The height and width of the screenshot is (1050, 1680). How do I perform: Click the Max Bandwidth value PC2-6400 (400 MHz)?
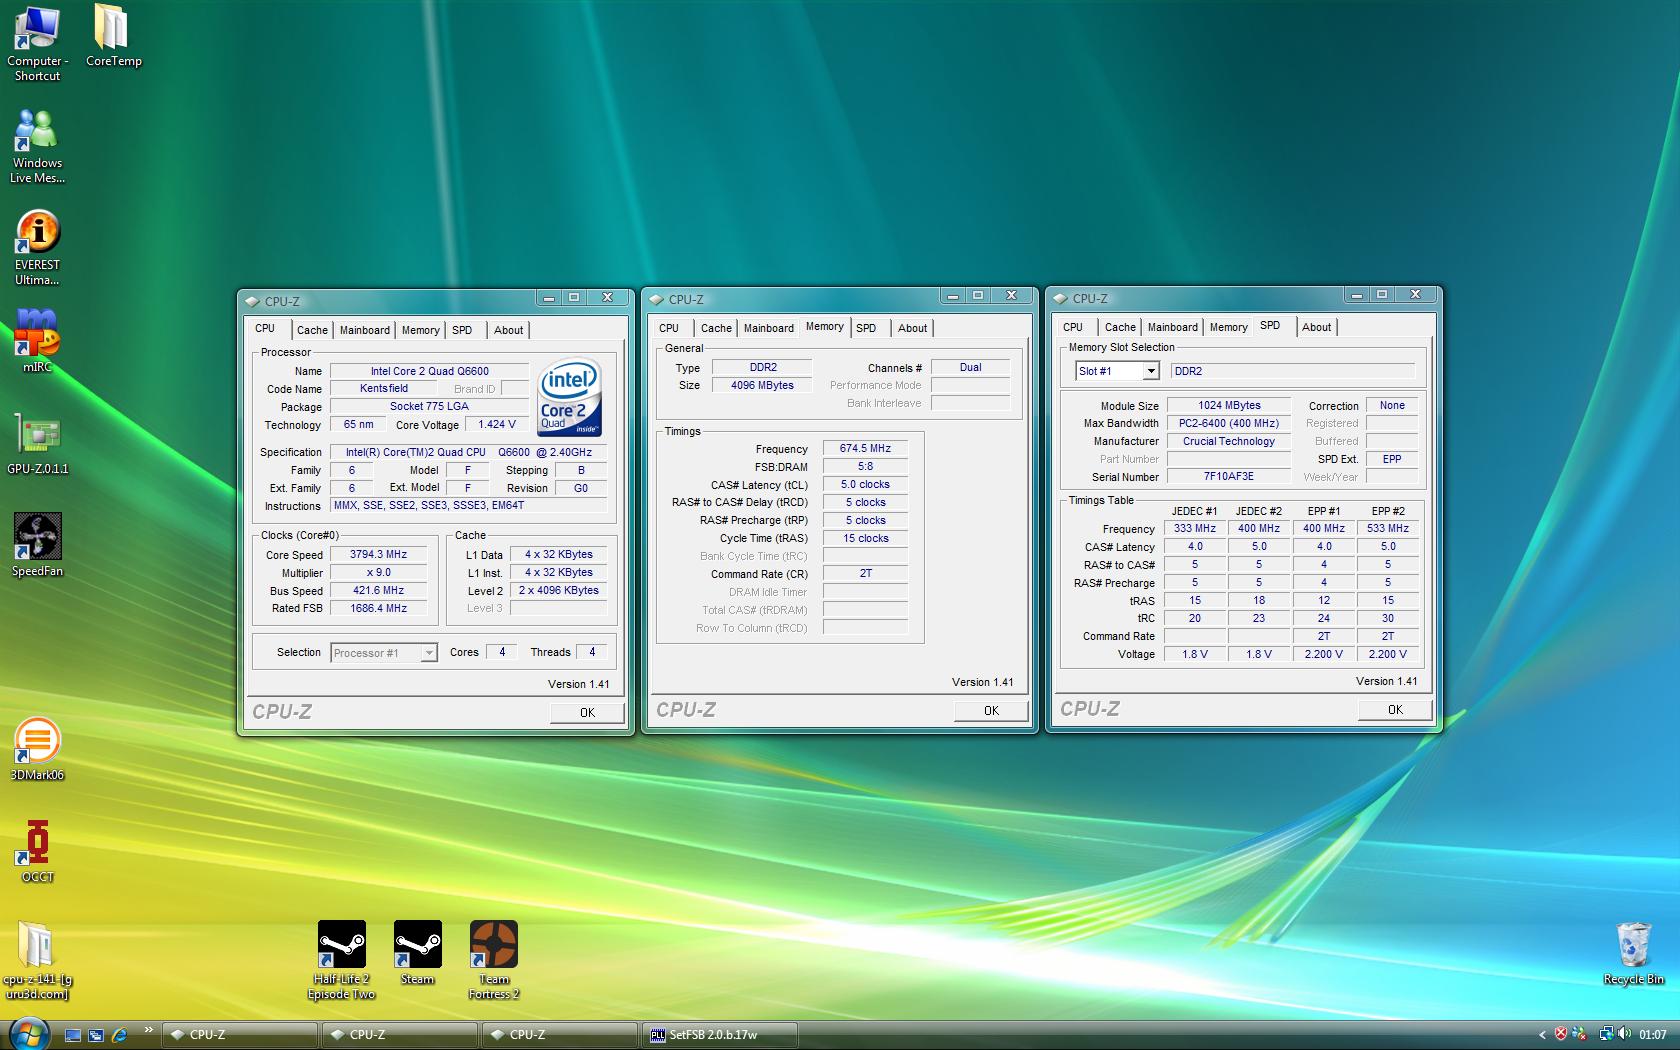coord(1229,423)
